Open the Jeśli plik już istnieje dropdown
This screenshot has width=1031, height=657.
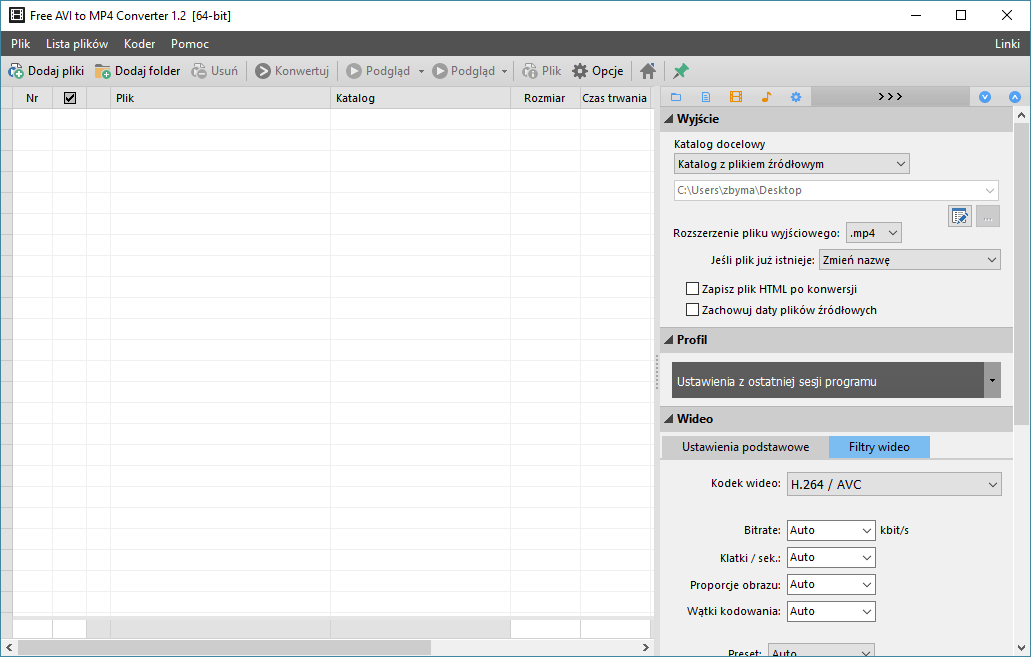click(x=910, y=260)
